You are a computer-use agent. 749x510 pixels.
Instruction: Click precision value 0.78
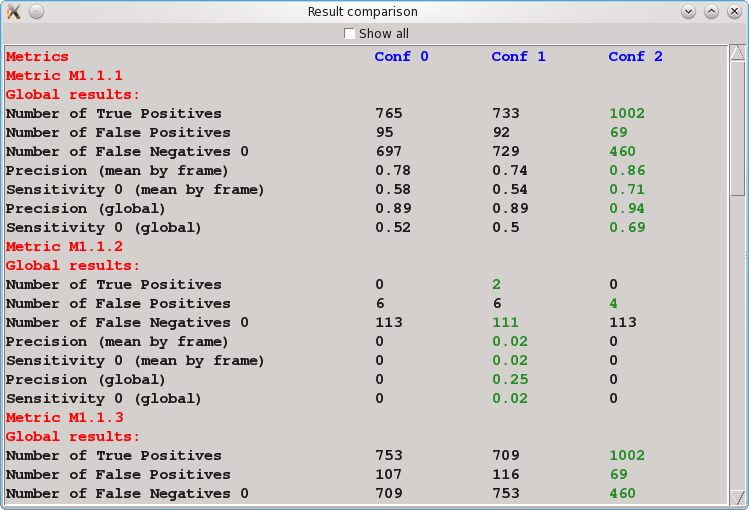(393, 170)
